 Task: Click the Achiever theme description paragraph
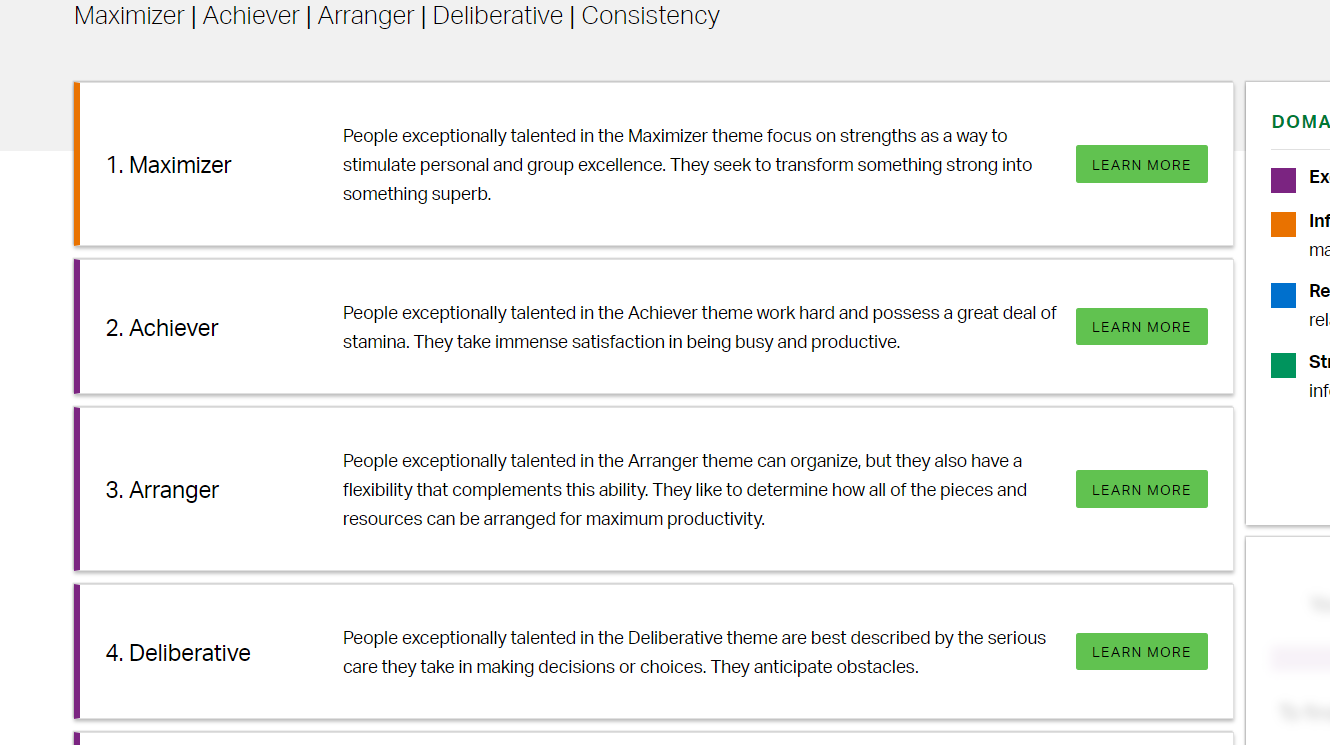700,327
